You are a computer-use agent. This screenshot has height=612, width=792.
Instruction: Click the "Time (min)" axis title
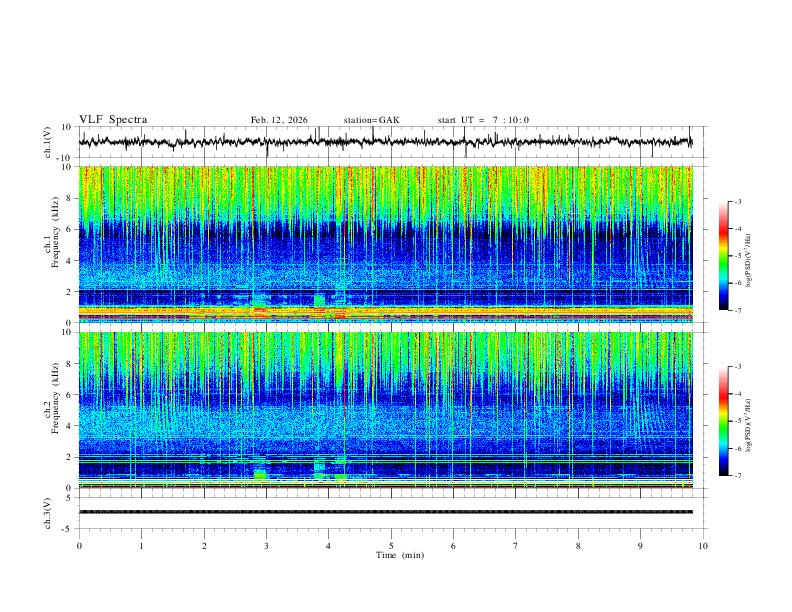coord(400,555)
